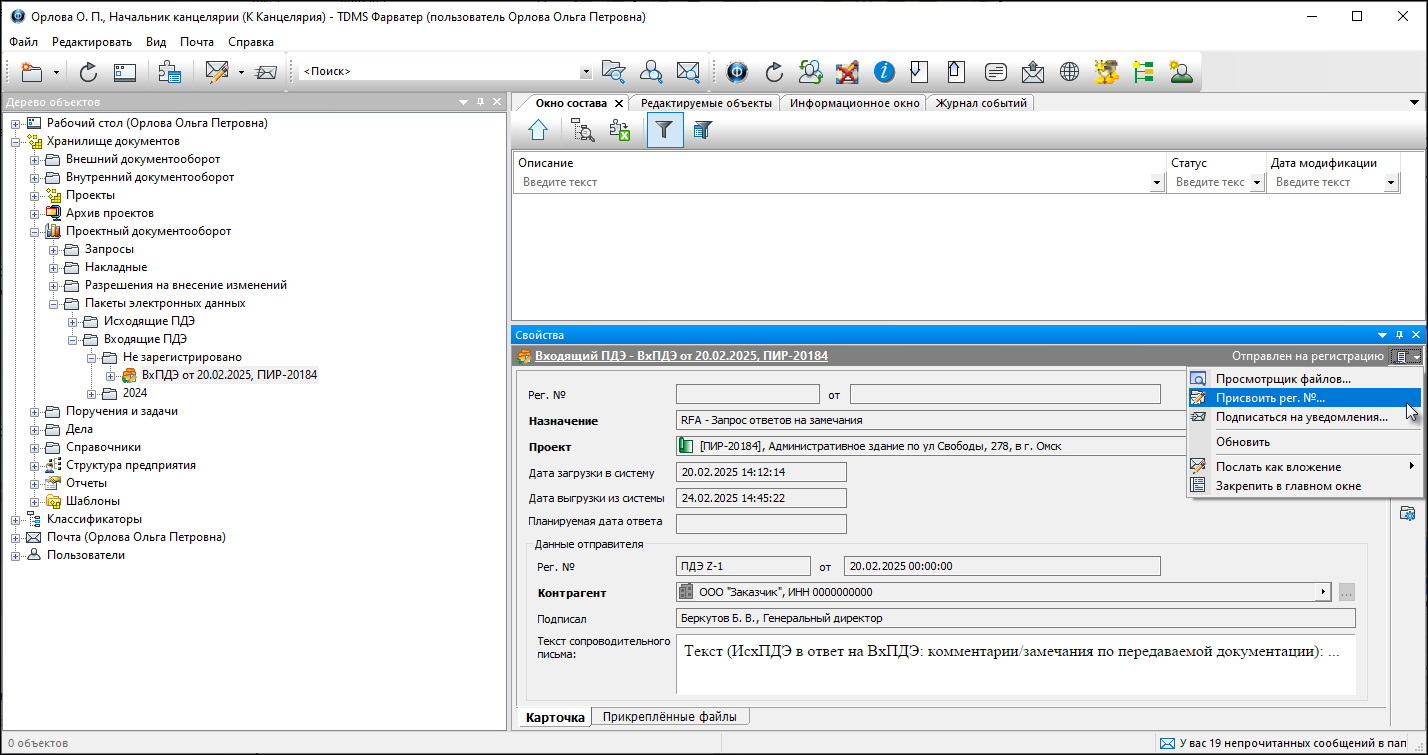Select ВхПДЭ от 20.02.2025, ПИР-20184 in tree

tap(229, 375)
